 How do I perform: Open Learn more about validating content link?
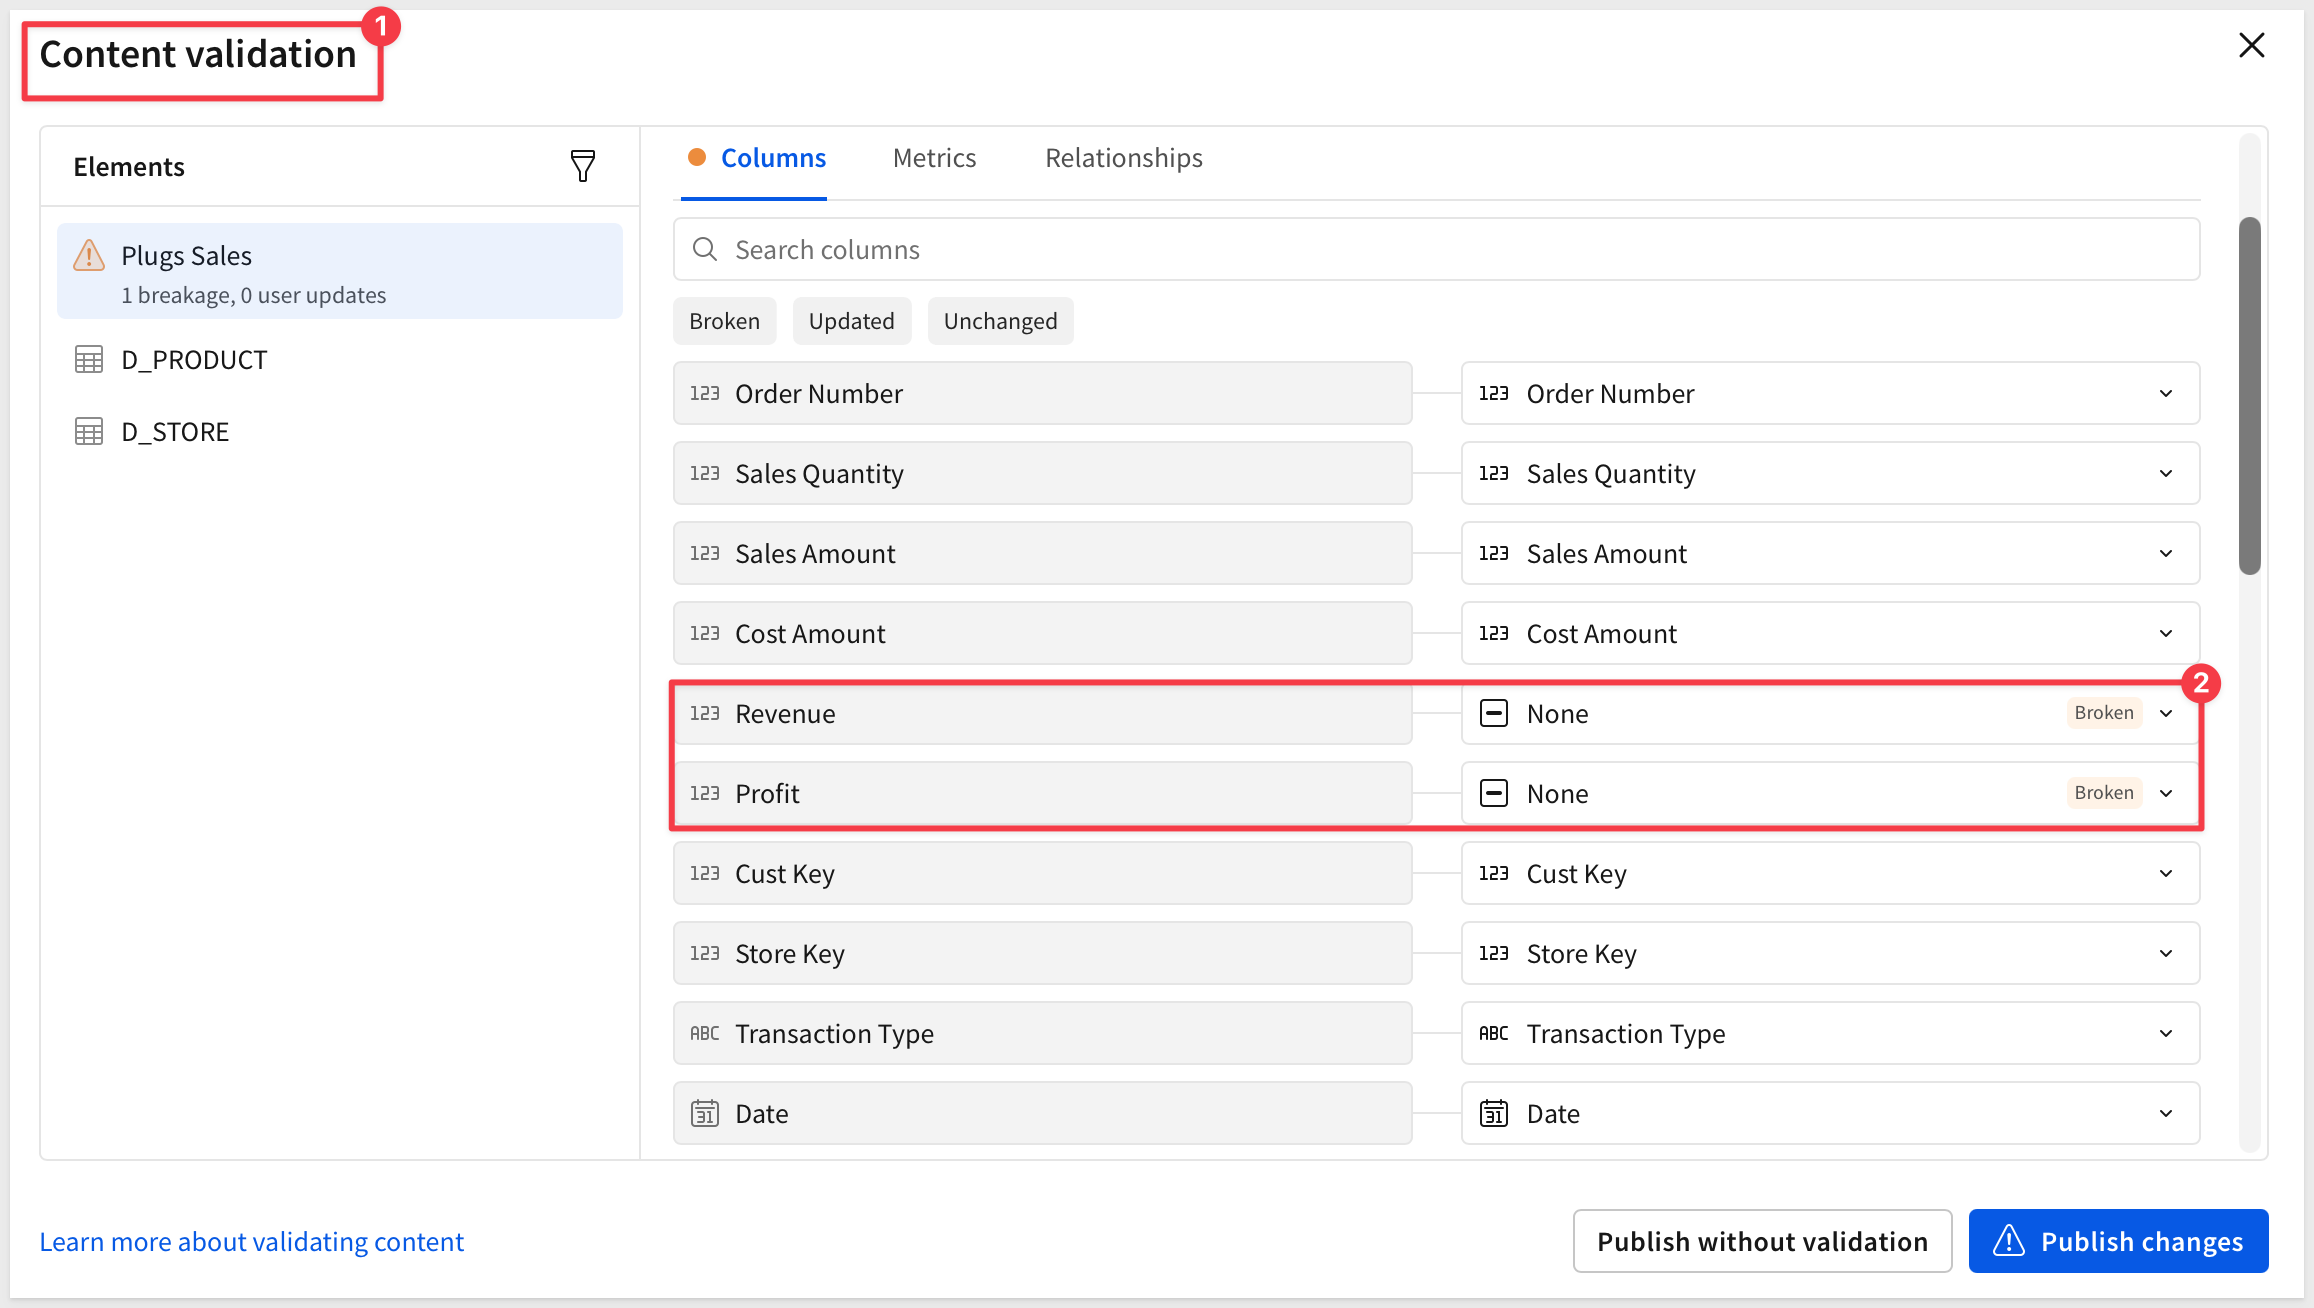click(252, 1241)
